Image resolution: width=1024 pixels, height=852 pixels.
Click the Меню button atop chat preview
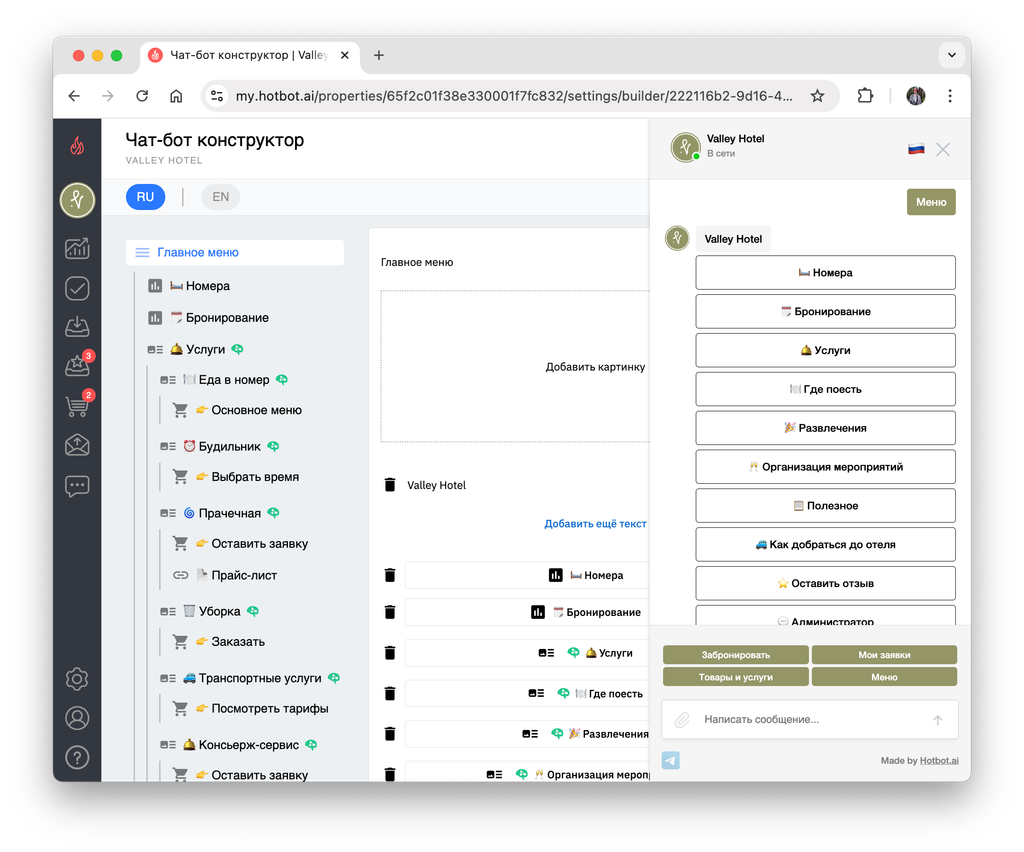point(931,202)
